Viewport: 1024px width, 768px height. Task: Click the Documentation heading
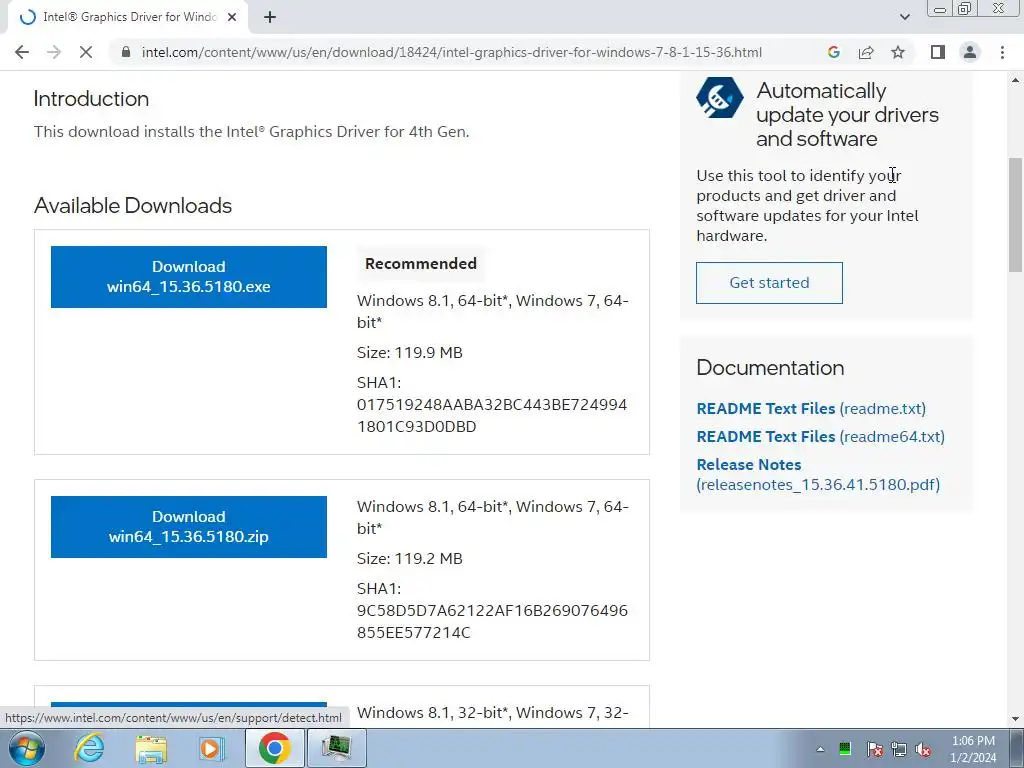pyautogui.click(x=770, y=368)
